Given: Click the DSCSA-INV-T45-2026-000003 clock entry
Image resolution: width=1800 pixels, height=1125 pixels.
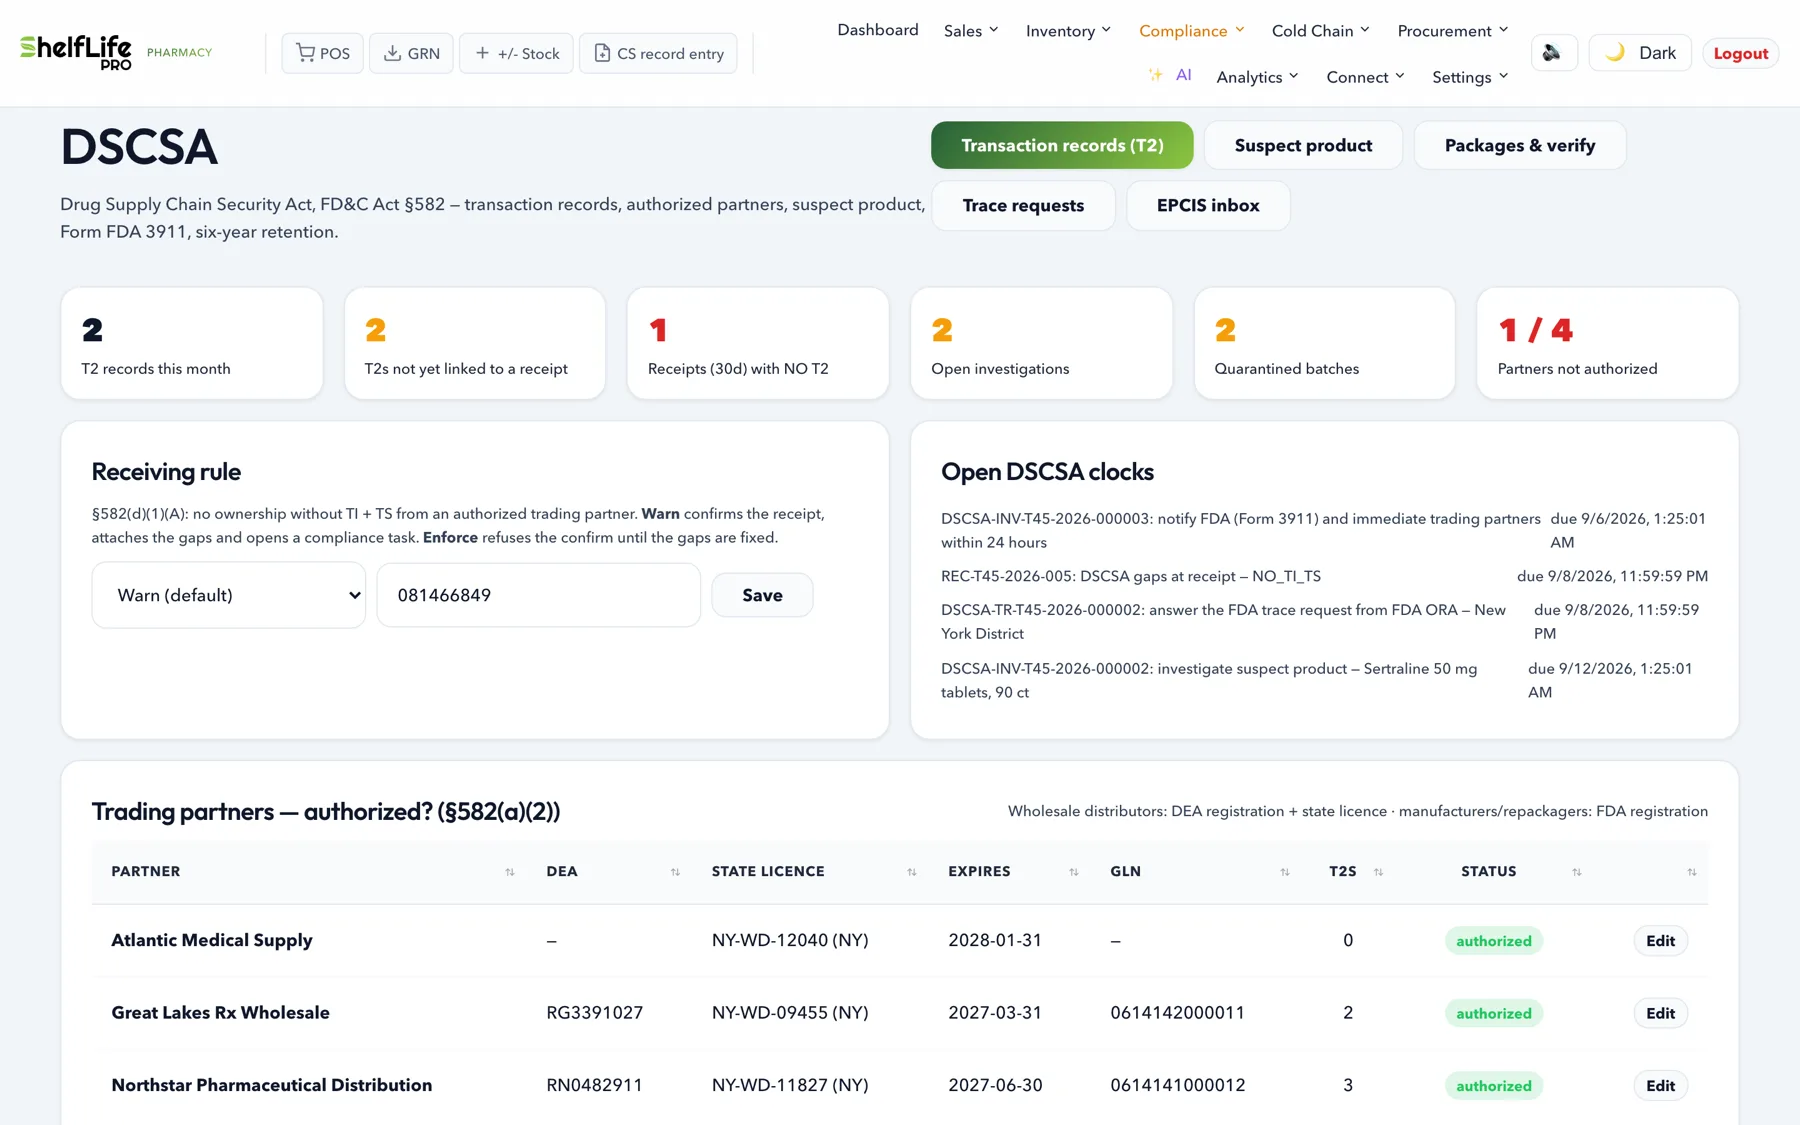Looking at the screenshot, I should (x=1324, y=531).
